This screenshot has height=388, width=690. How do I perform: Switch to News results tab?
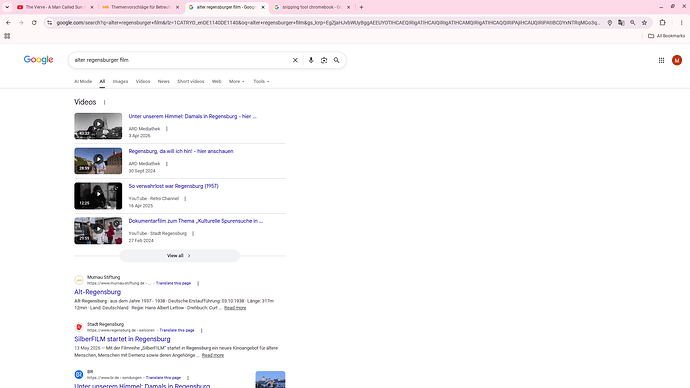click(163, 81)
